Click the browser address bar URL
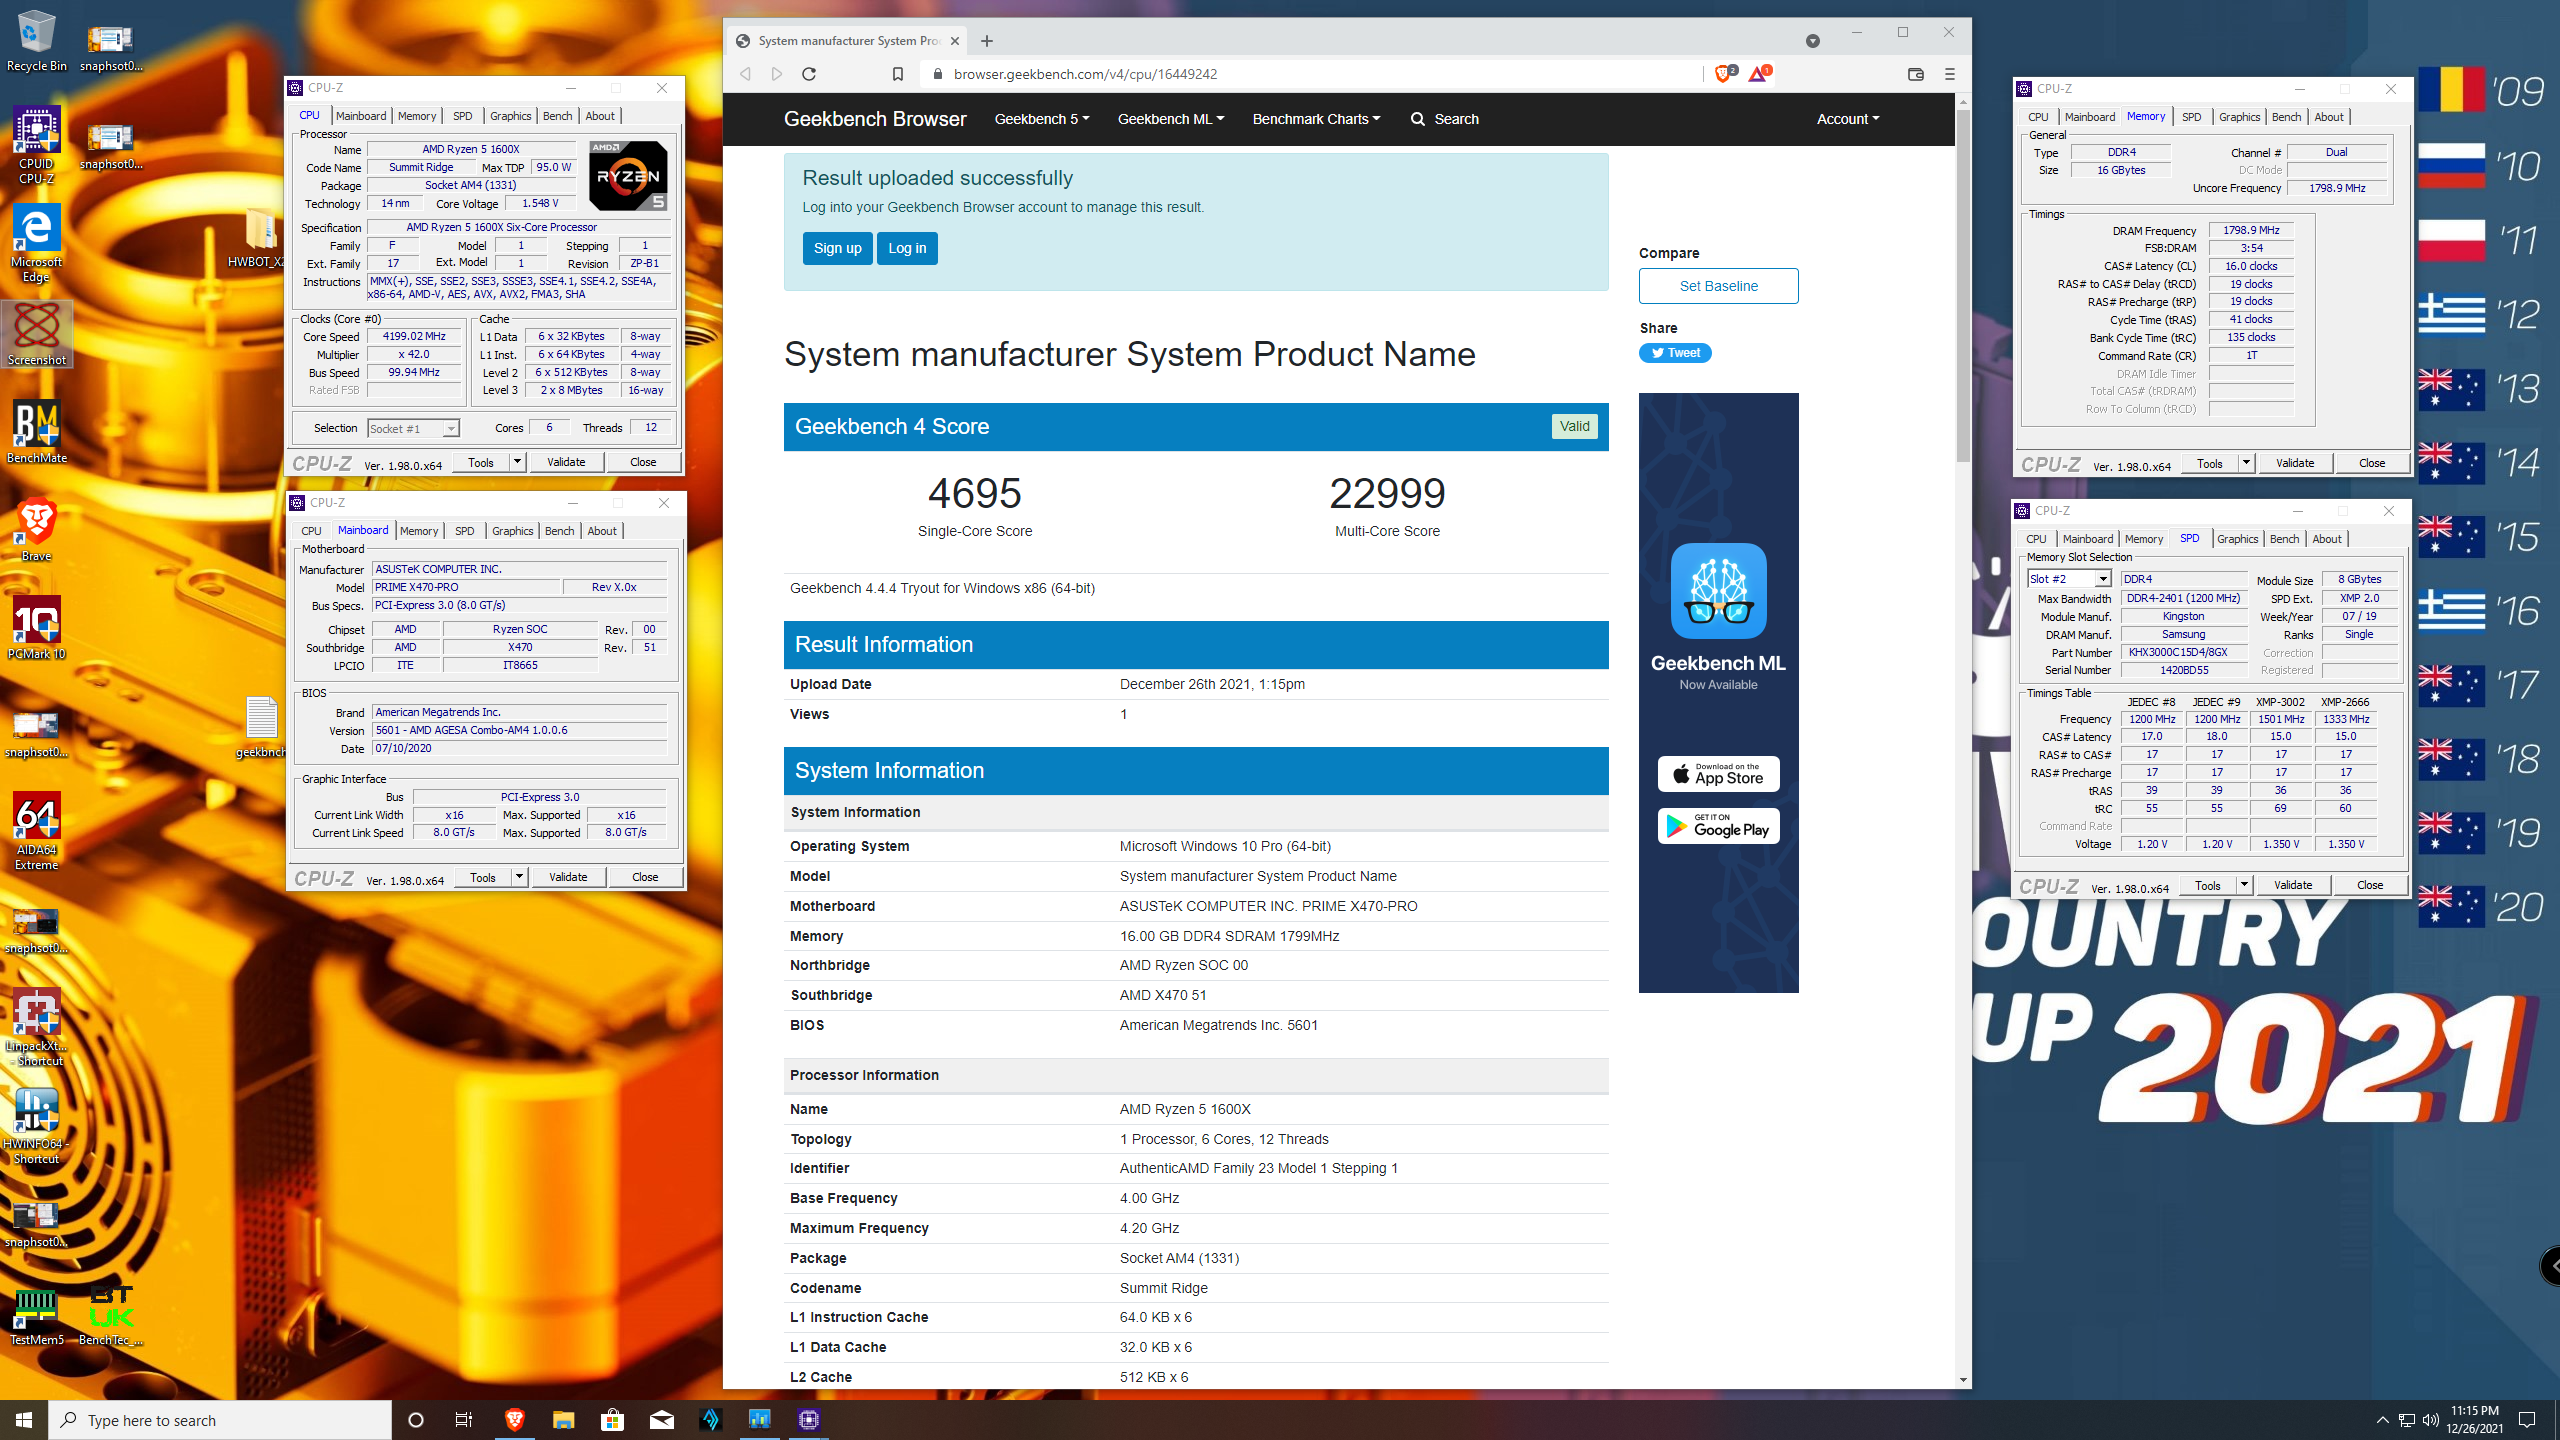The height and width of the screenshot is (1440, 2560). (x=1085, y=74)
